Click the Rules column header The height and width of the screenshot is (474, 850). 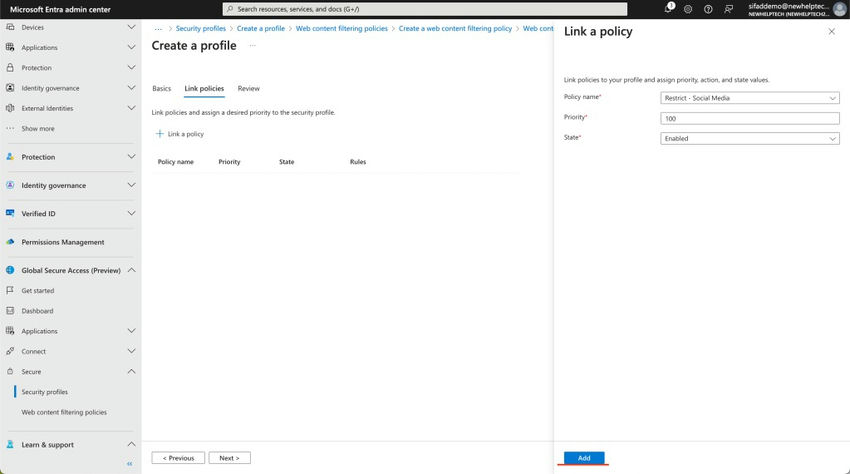[x=358, y=162]
